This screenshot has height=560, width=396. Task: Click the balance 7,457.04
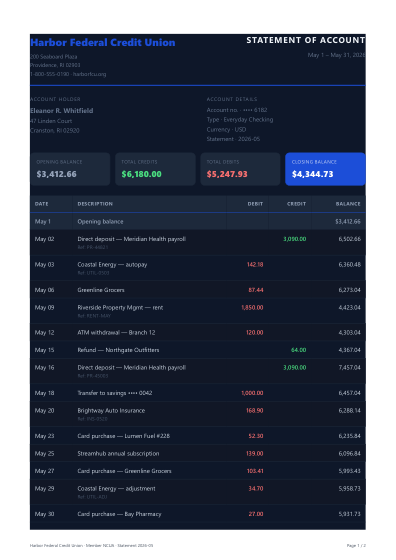pyautogui.click(x=350, y=368)
